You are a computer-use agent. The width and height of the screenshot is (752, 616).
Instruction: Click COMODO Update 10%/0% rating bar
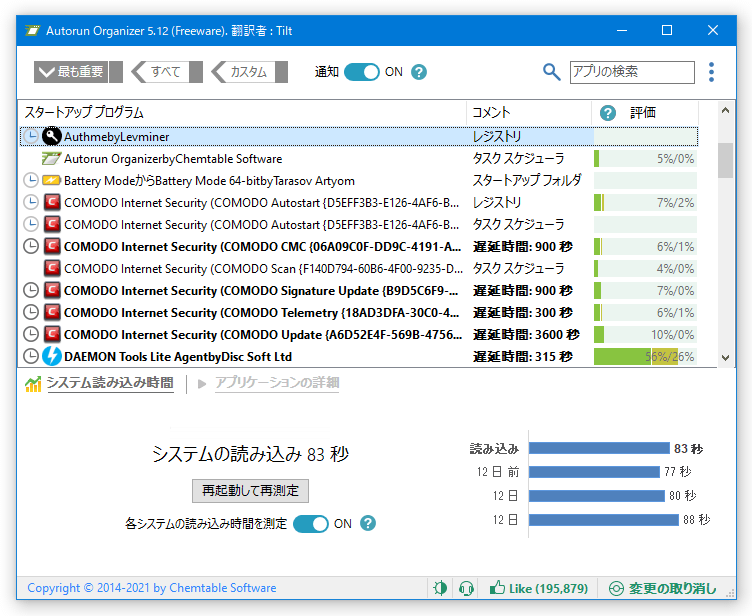[x=645, y=334]
